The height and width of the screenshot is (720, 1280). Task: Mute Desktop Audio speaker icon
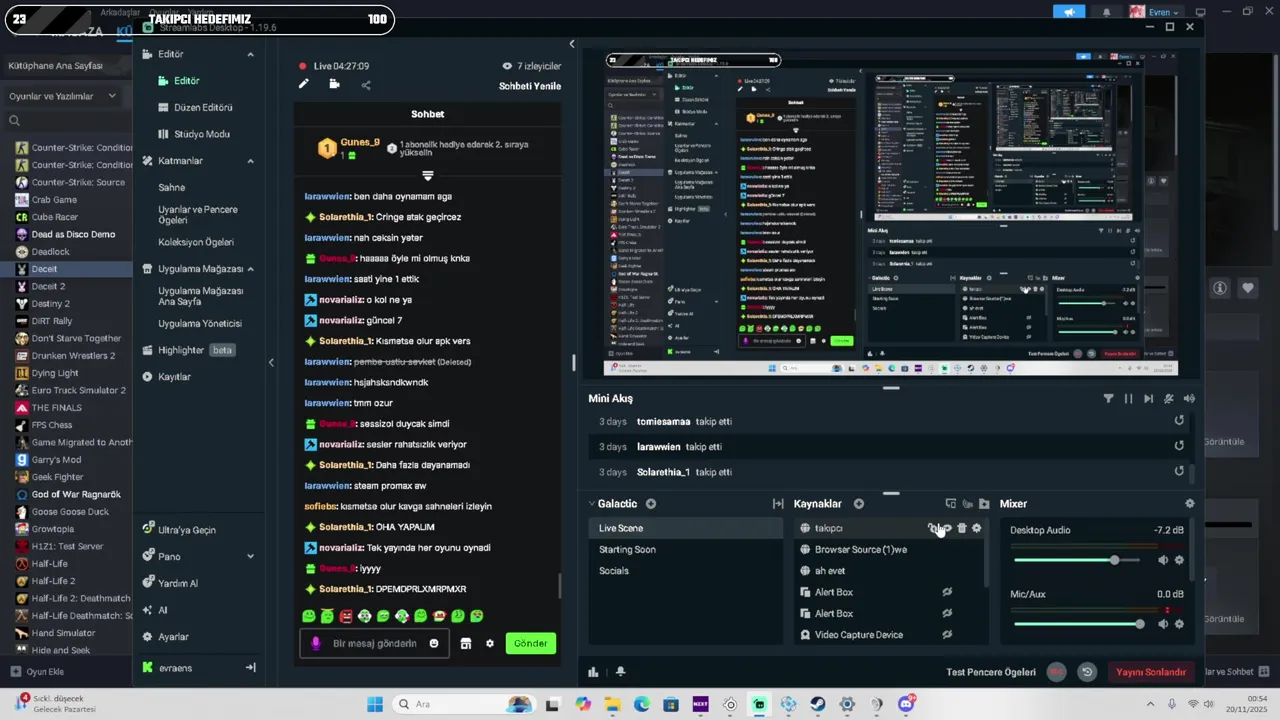click(1163, 560)
